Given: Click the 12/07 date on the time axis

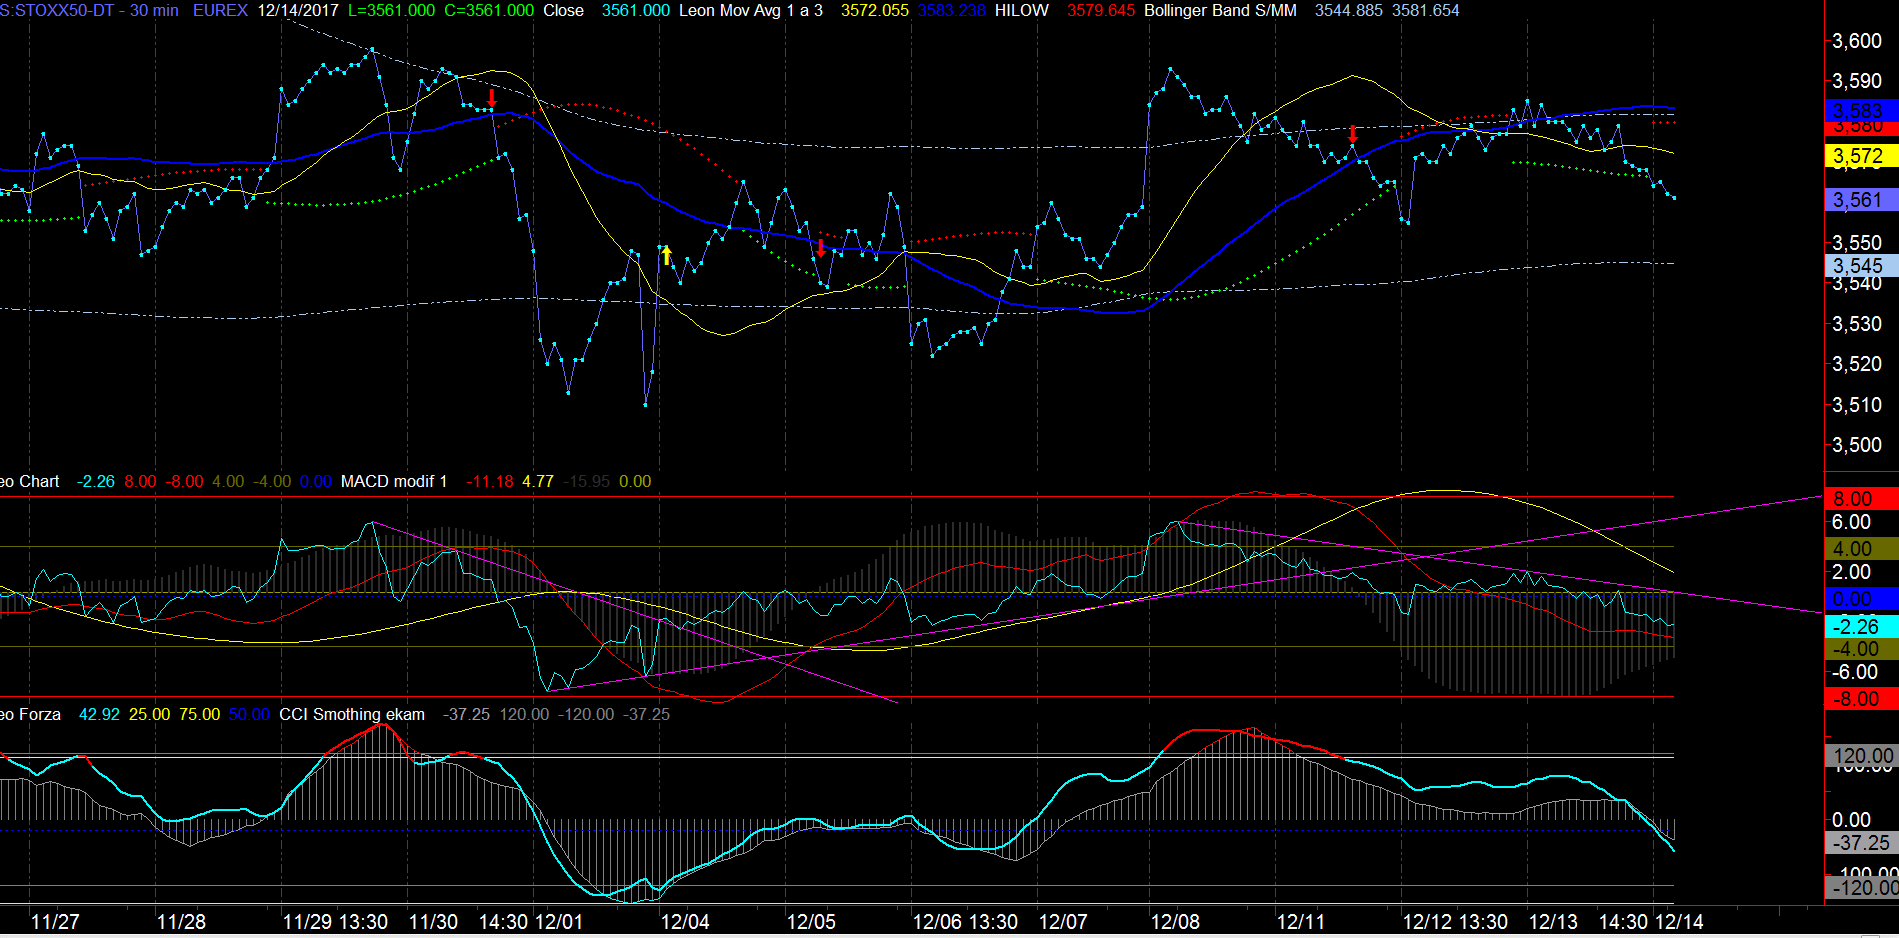Looking at the screenshot, I should click(1063, 922).
